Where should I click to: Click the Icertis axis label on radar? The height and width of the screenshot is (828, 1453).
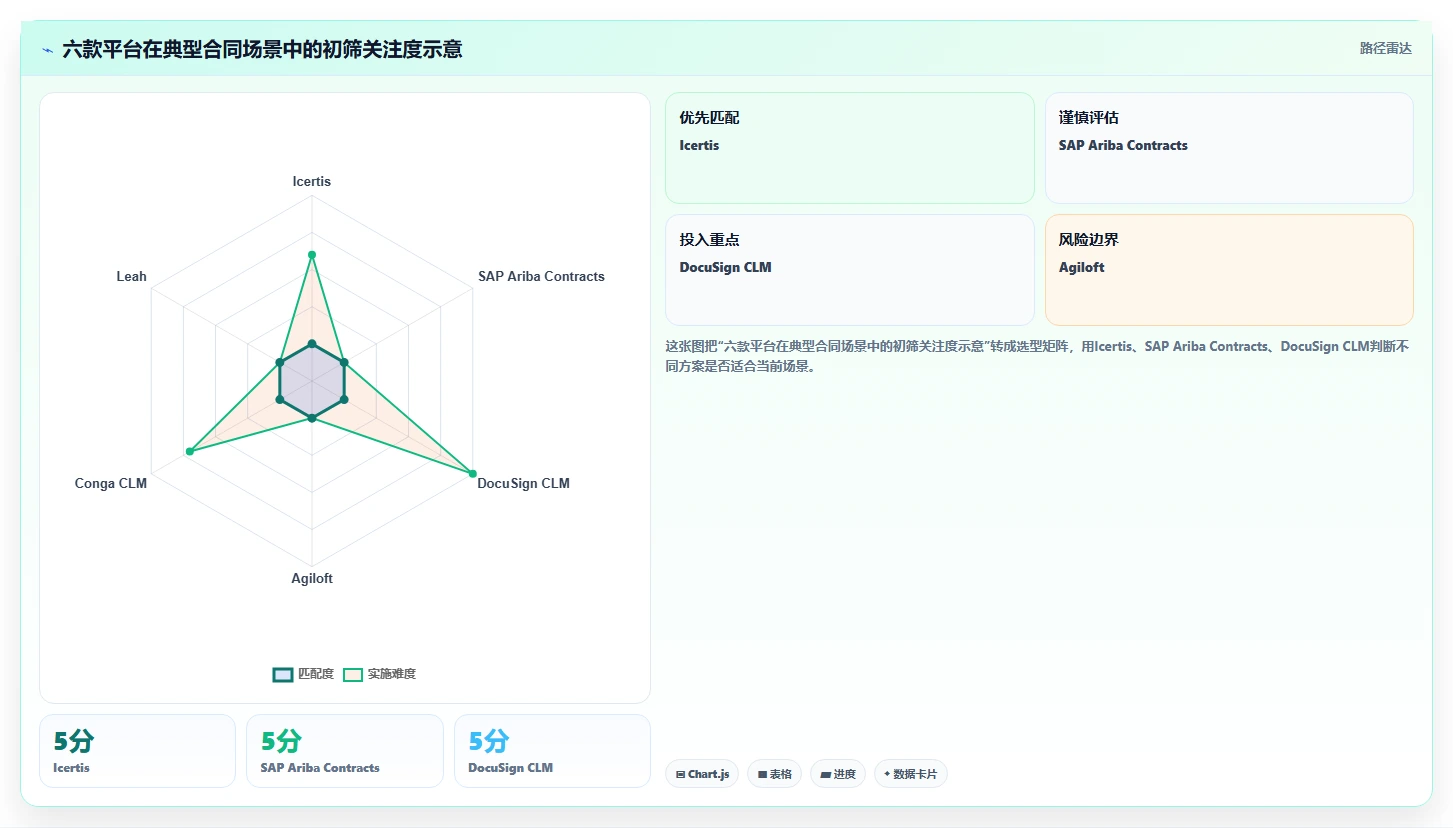point(312,181)
